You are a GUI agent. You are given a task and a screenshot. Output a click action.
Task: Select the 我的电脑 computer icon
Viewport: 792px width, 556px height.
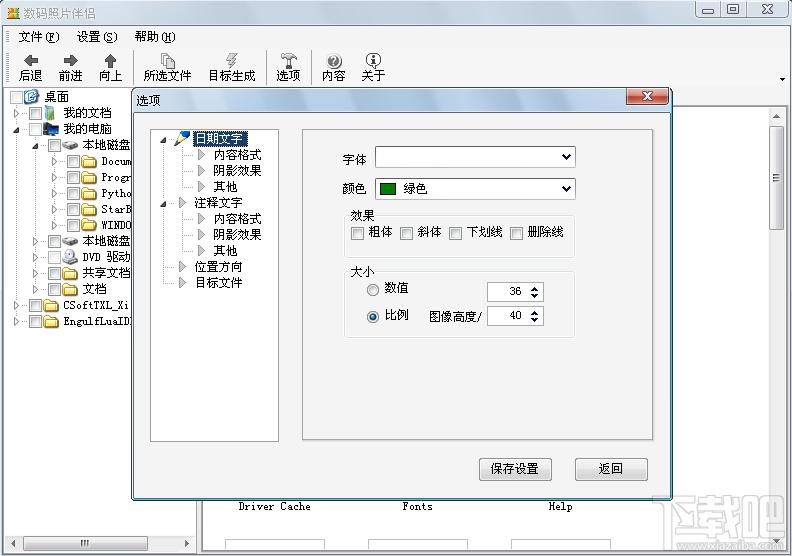(x=51, y=129)
